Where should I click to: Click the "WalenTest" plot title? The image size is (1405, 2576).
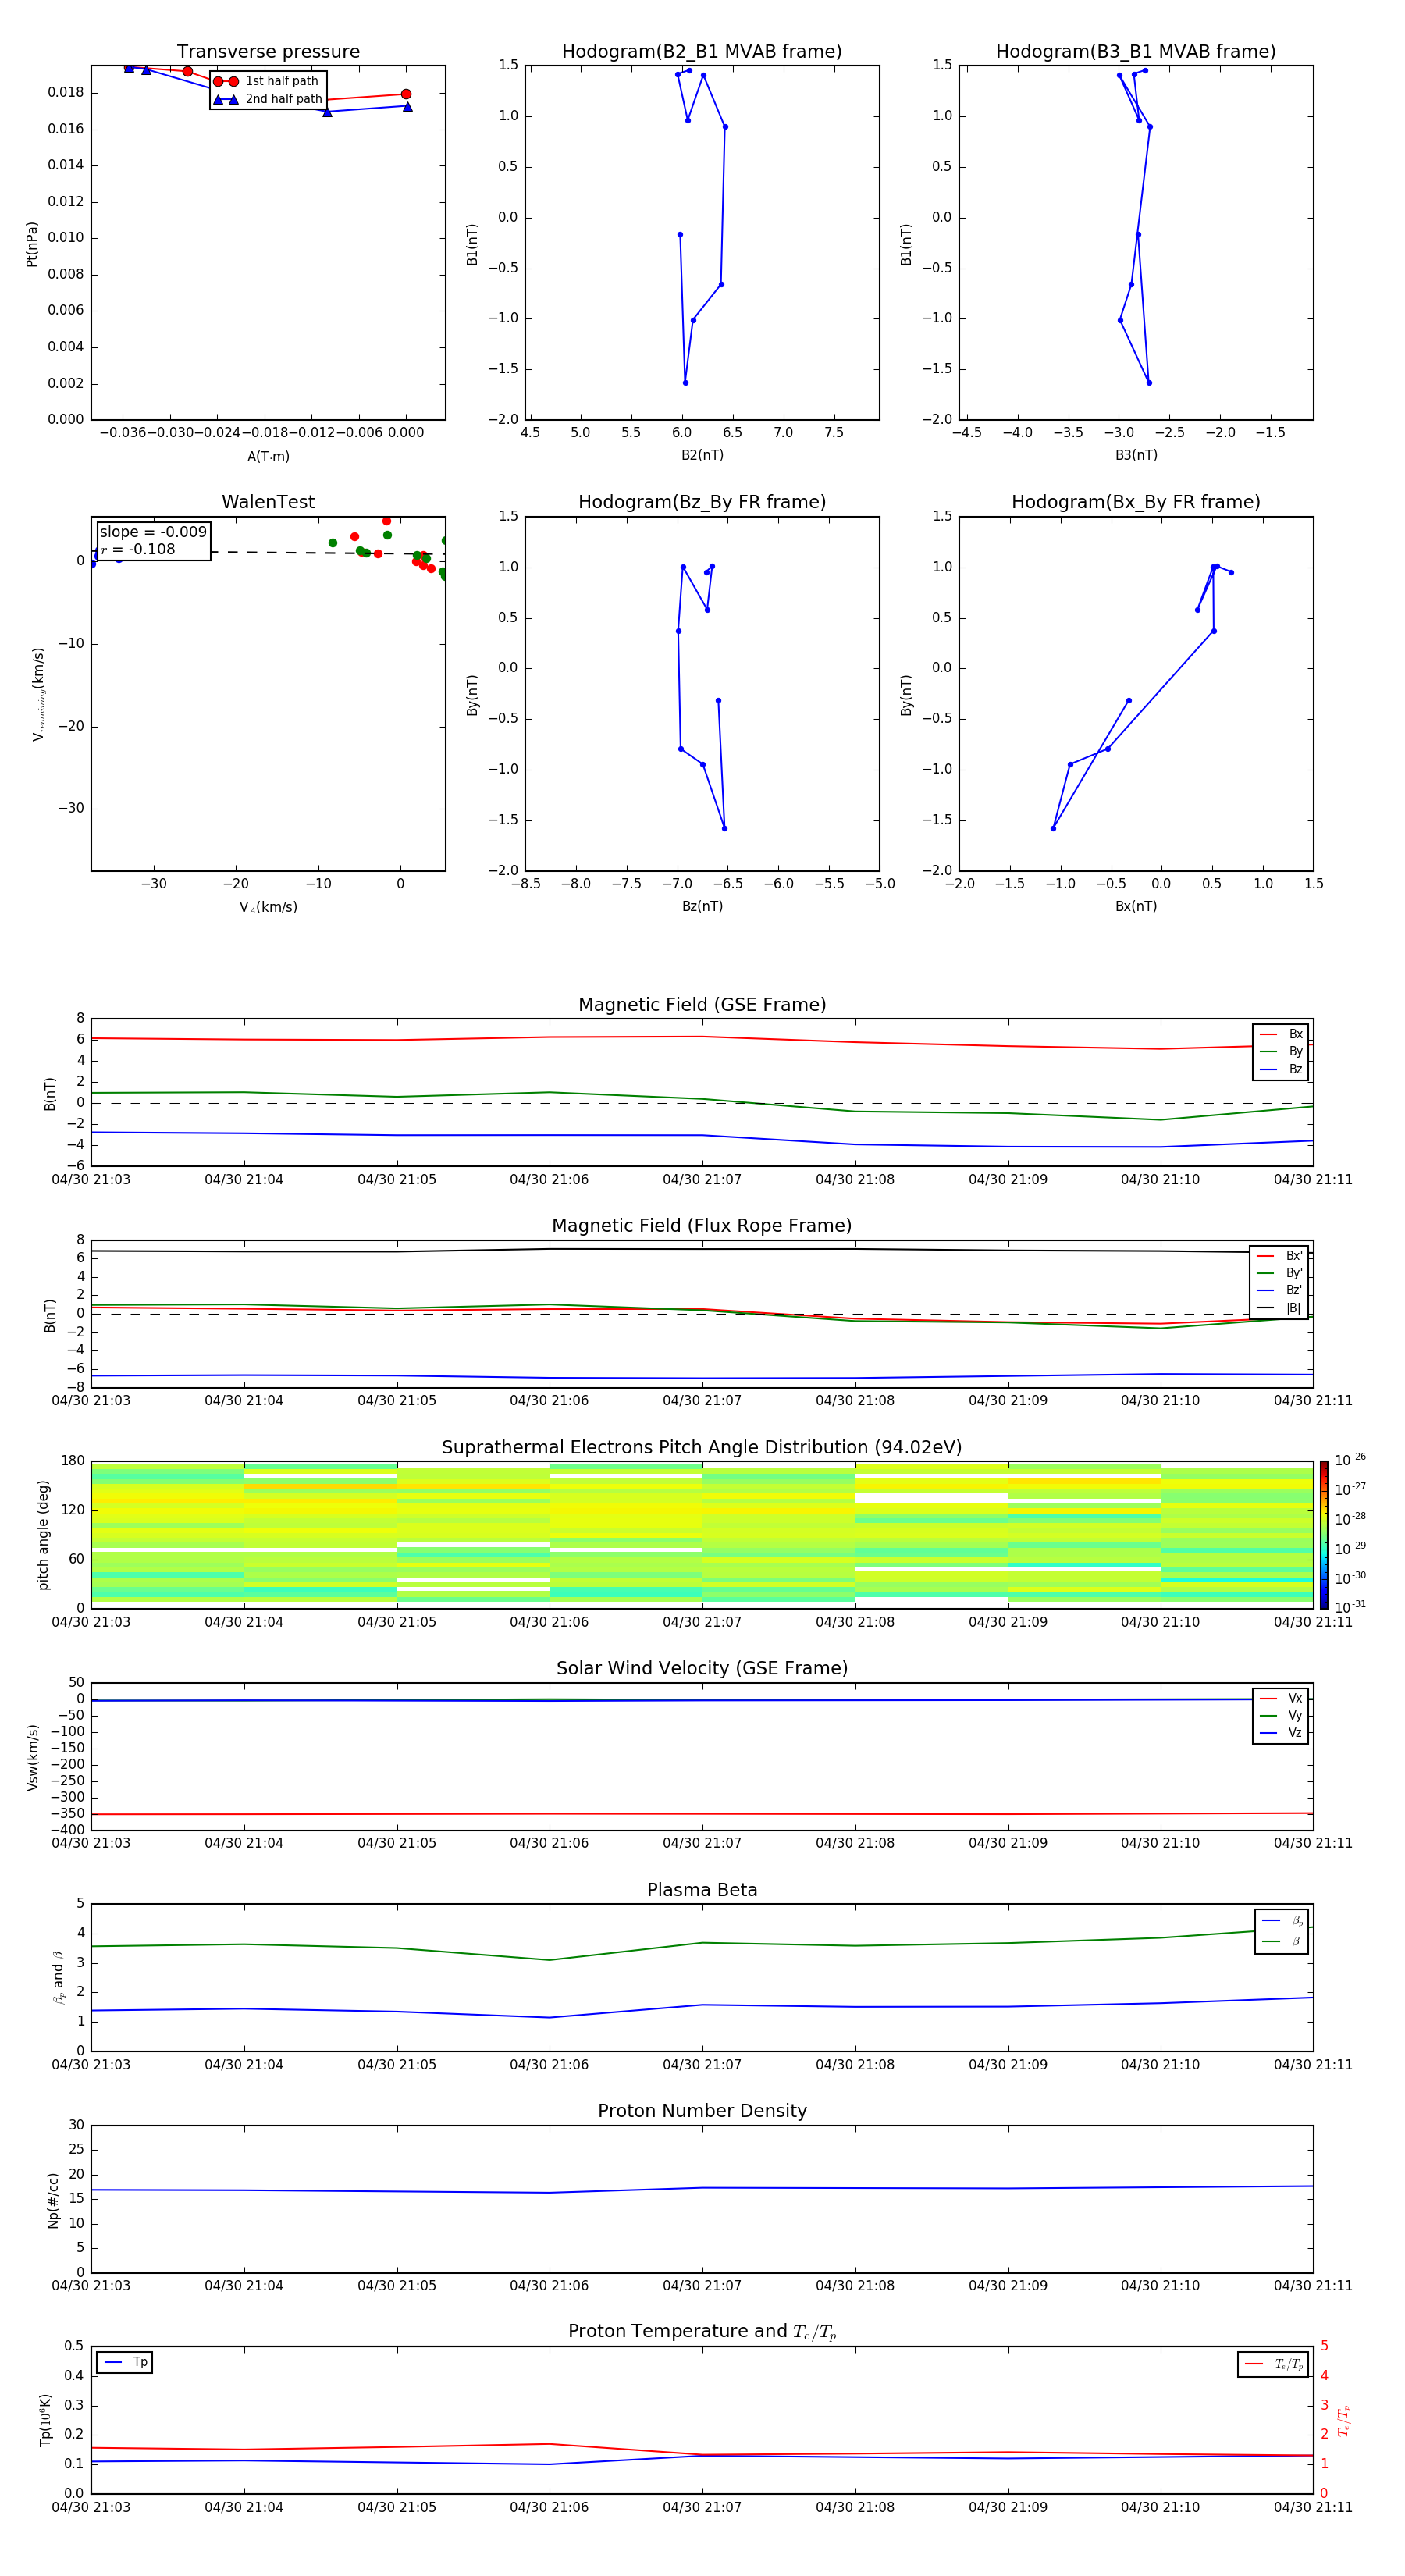click(x=268, y=502)
